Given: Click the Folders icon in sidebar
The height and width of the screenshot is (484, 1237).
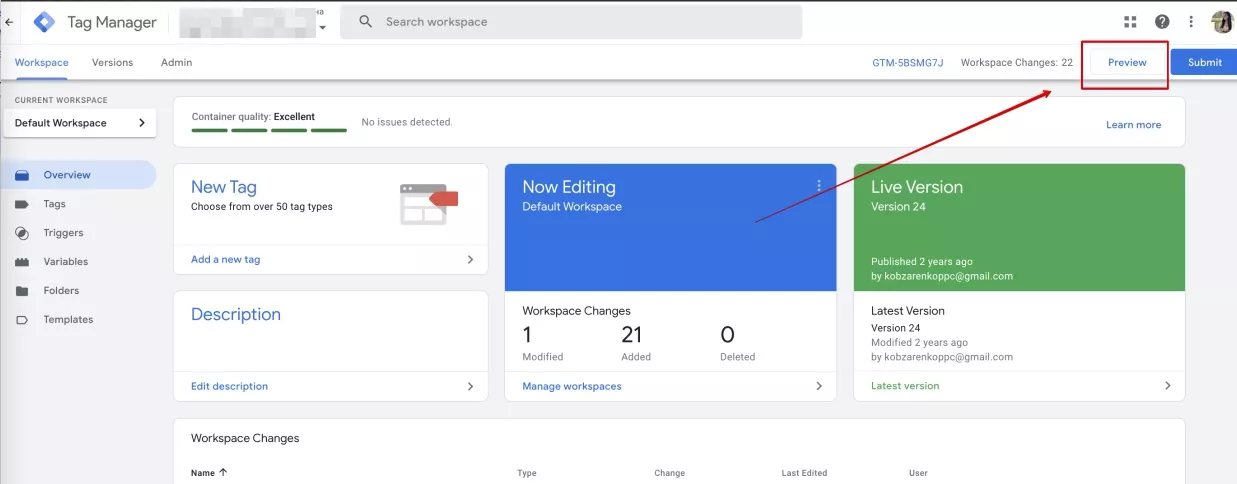Looking at the screenshot, I should pyautogui.click(x=22, y=291).
